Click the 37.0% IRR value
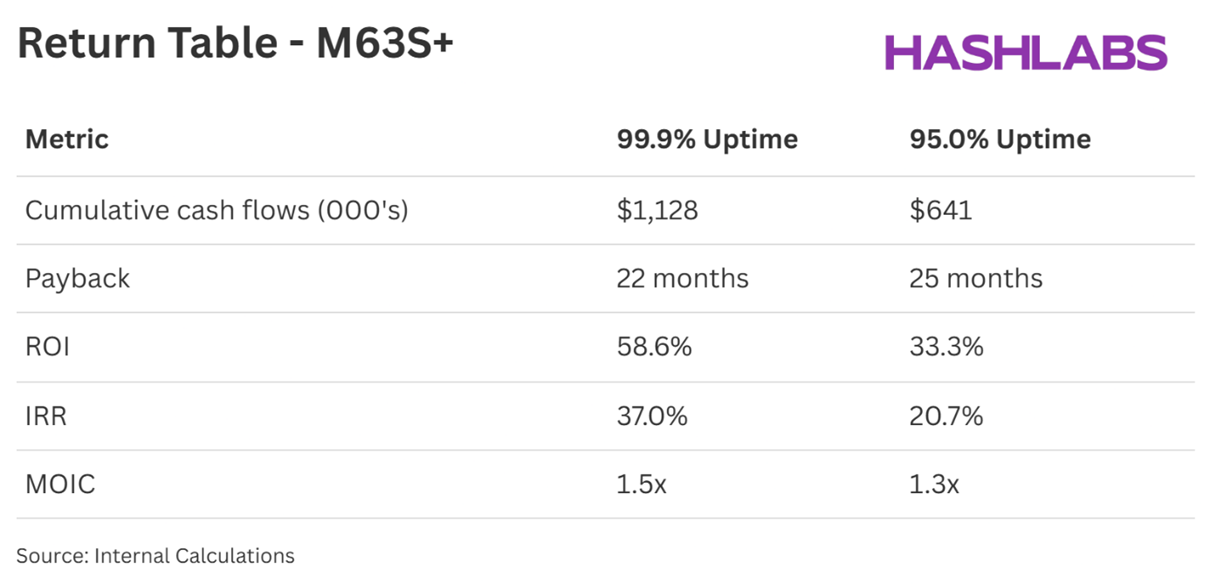1210x584 pixels. tap(652, 416)
